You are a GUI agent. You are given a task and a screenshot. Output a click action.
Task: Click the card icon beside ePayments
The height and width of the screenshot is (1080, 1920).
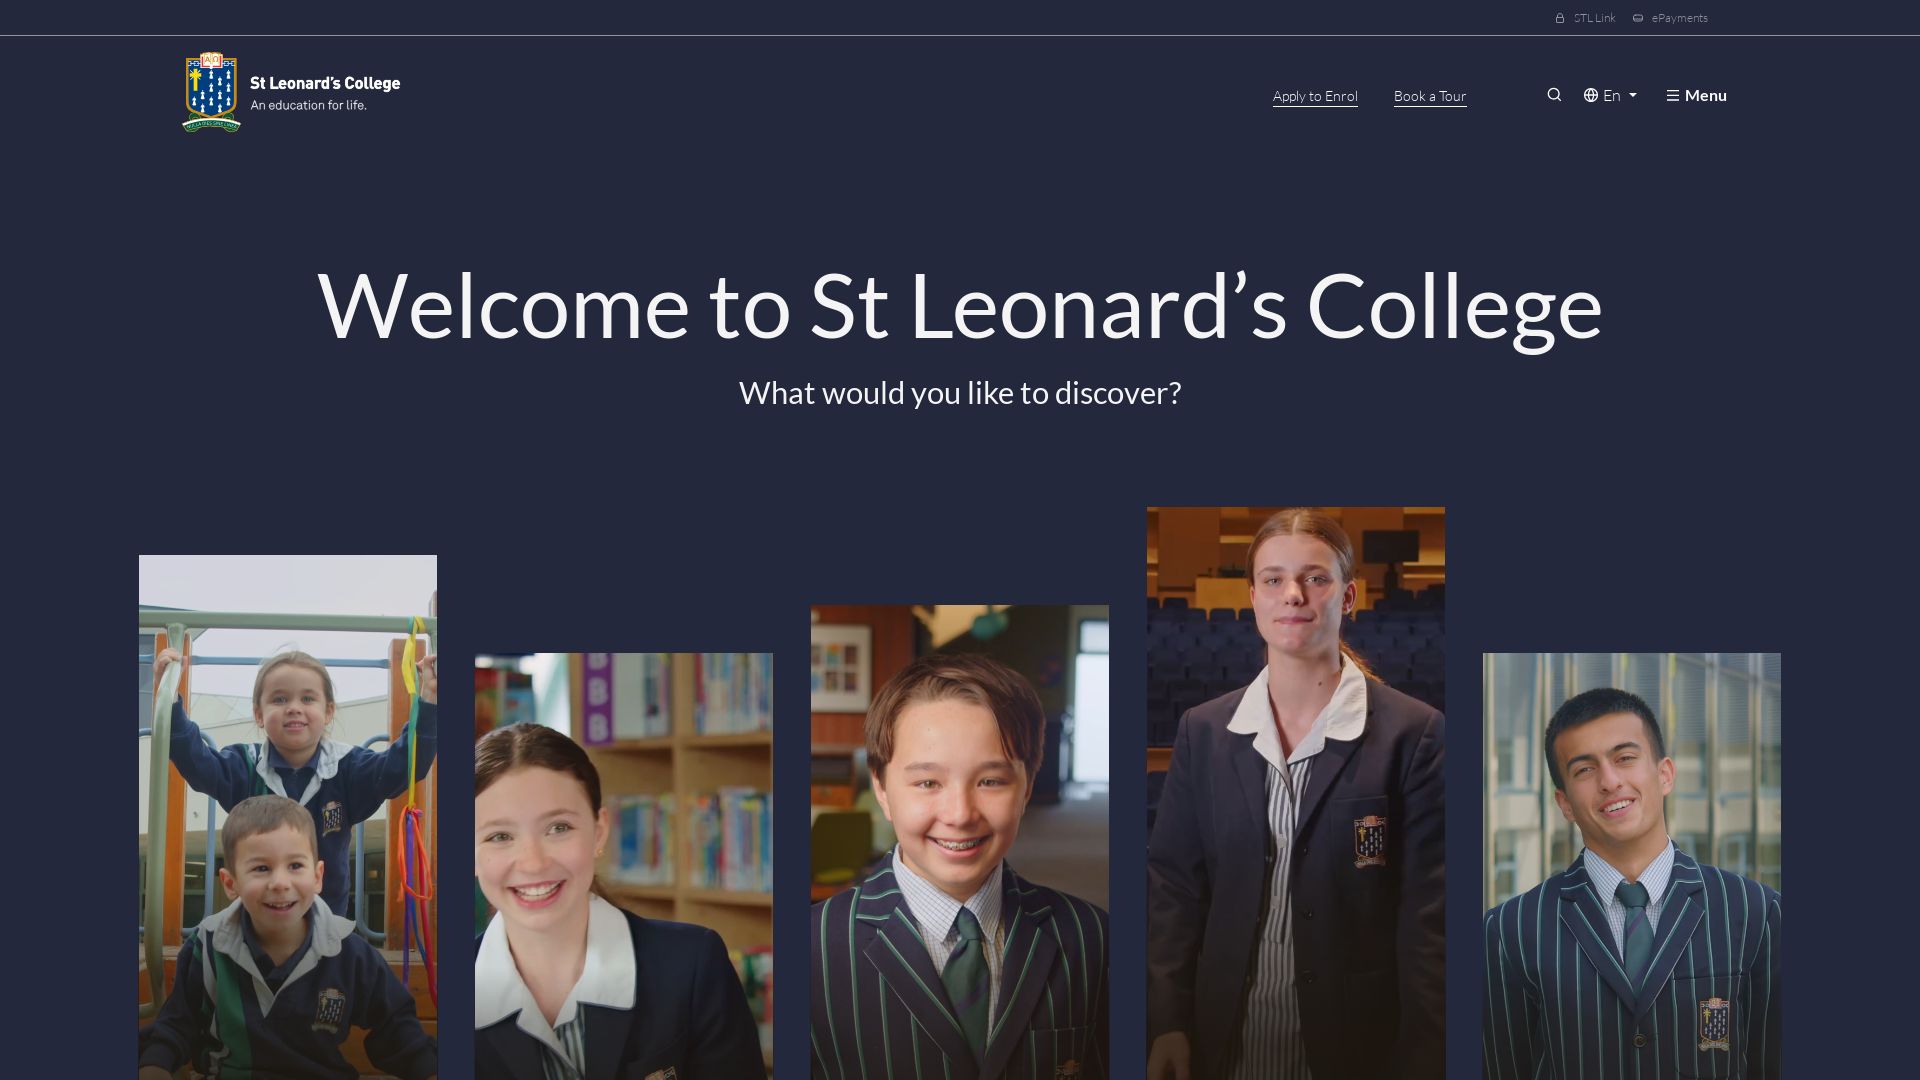pyautogui.click(x=1638, y=18)
